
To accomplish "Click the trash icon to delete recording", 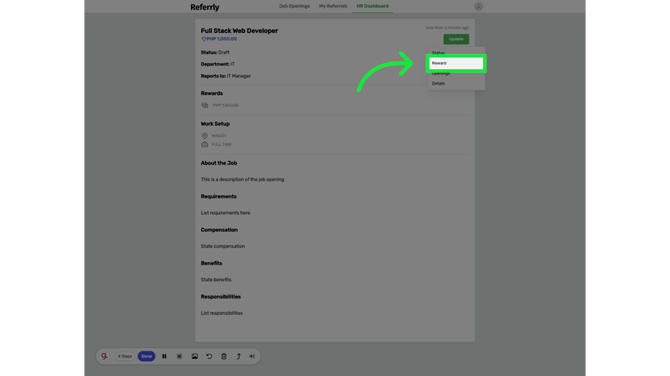I will coord(224,356).
